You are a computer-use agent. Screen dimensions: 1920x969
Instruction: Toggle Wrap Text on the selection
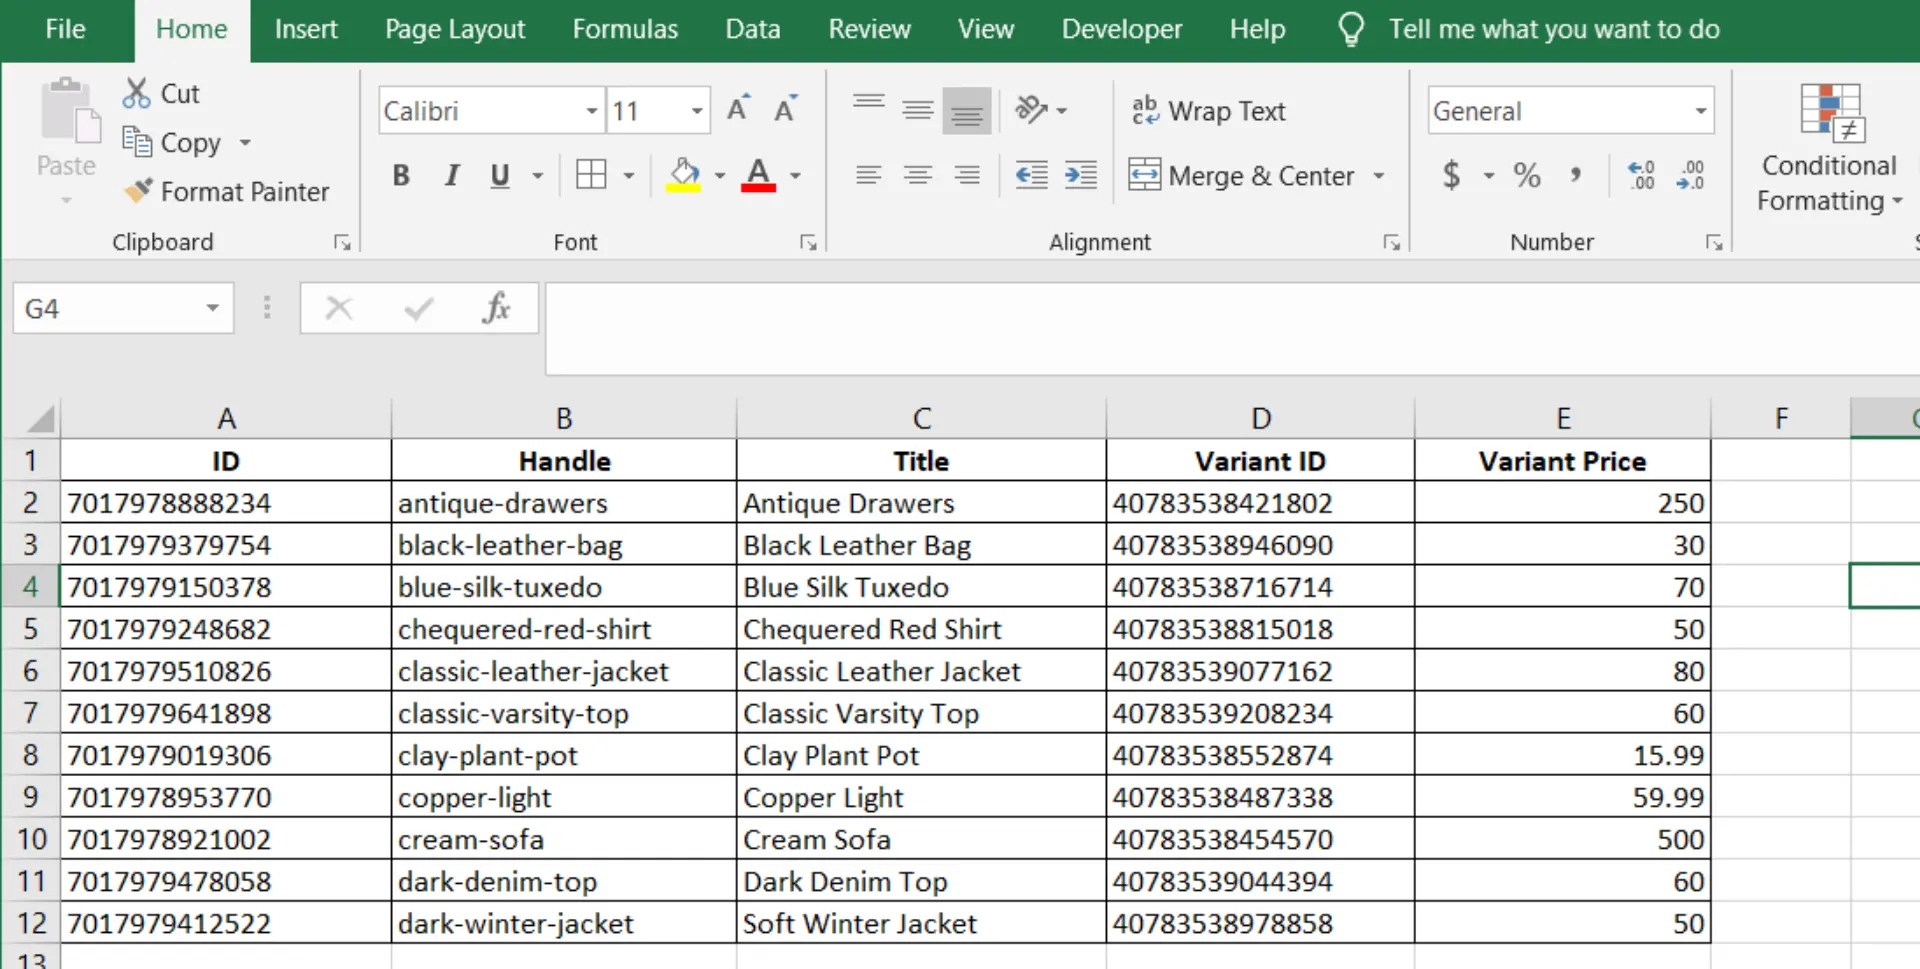click(1210, 111)
